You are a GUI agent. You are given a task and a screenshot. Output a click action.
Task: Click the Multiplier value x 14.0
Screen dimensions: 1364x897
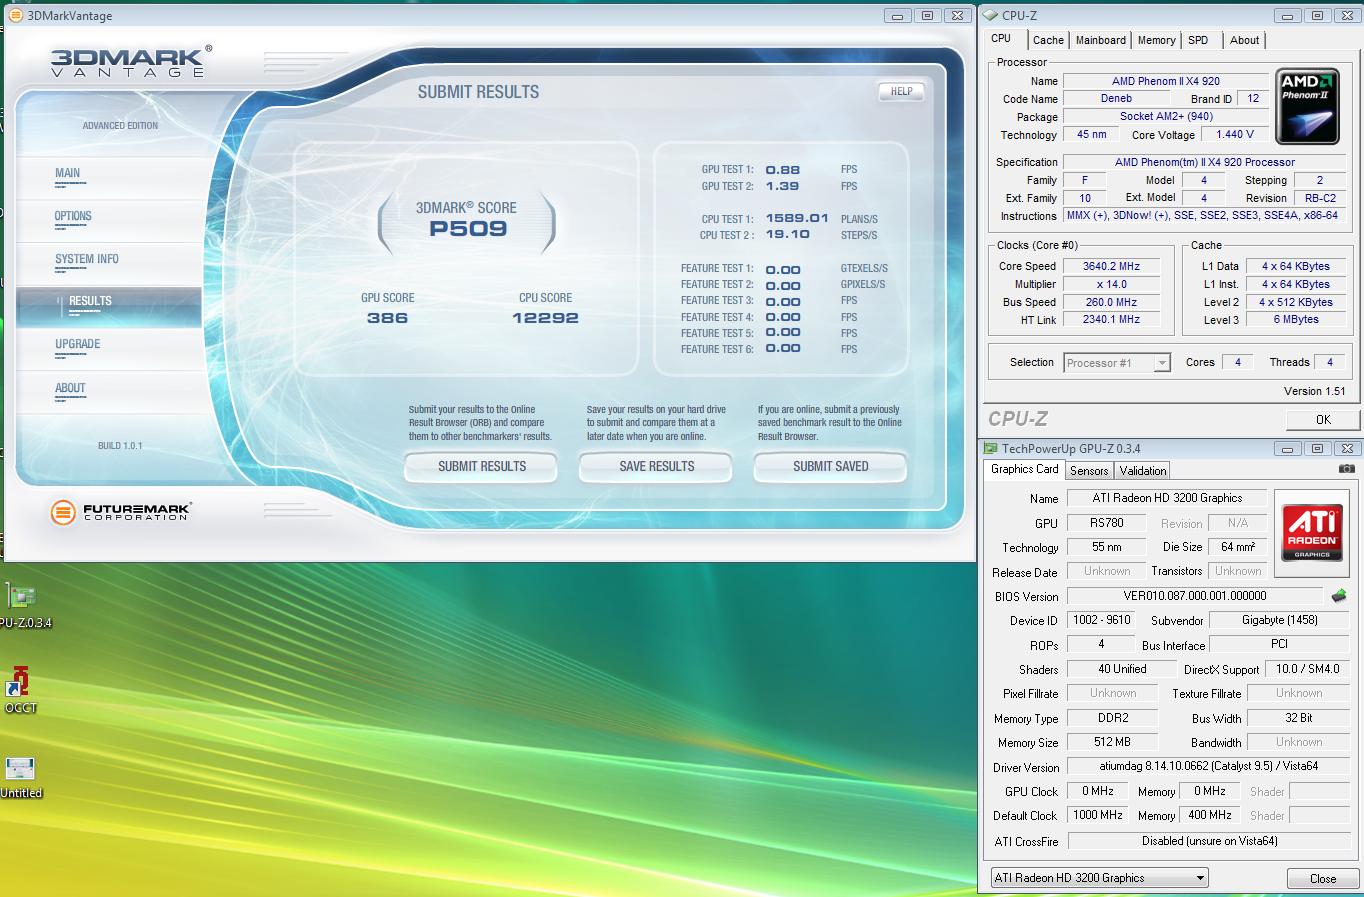click(x=1111, y=284)
